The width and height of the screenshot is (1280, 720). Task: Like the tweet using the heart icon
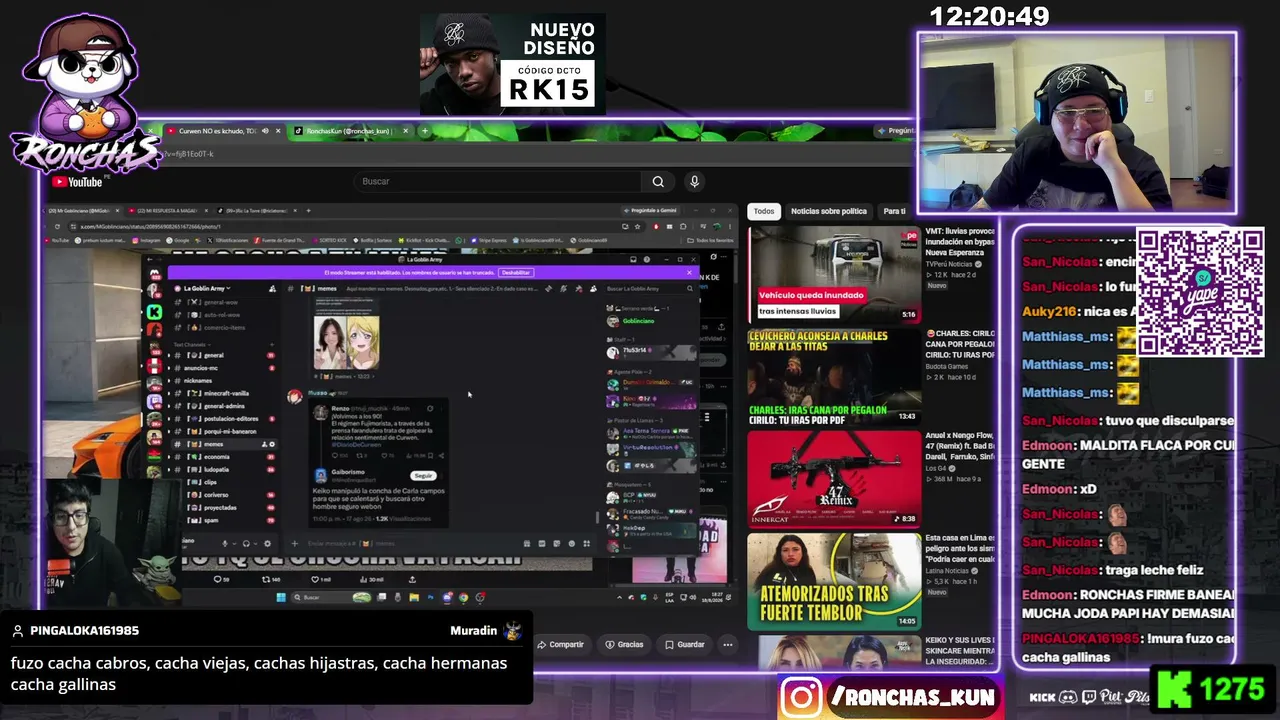pos(315,579)
